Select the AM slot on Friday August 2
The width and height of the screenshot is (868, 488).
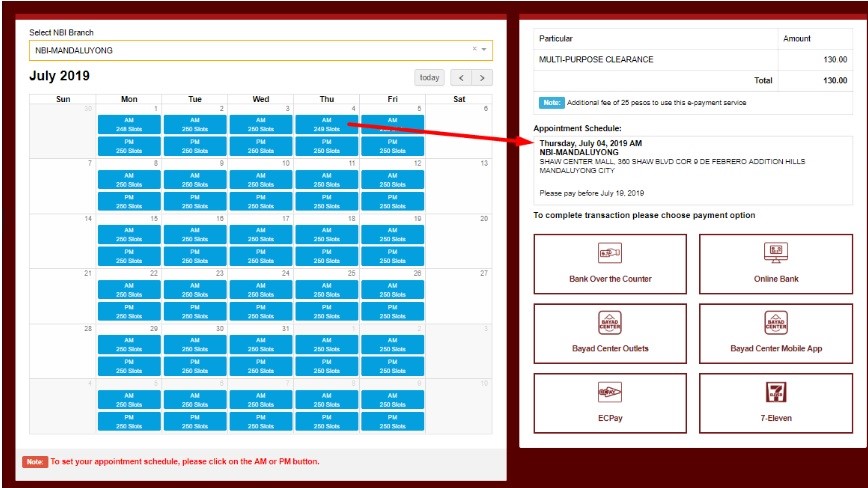[x=392, y=345]
